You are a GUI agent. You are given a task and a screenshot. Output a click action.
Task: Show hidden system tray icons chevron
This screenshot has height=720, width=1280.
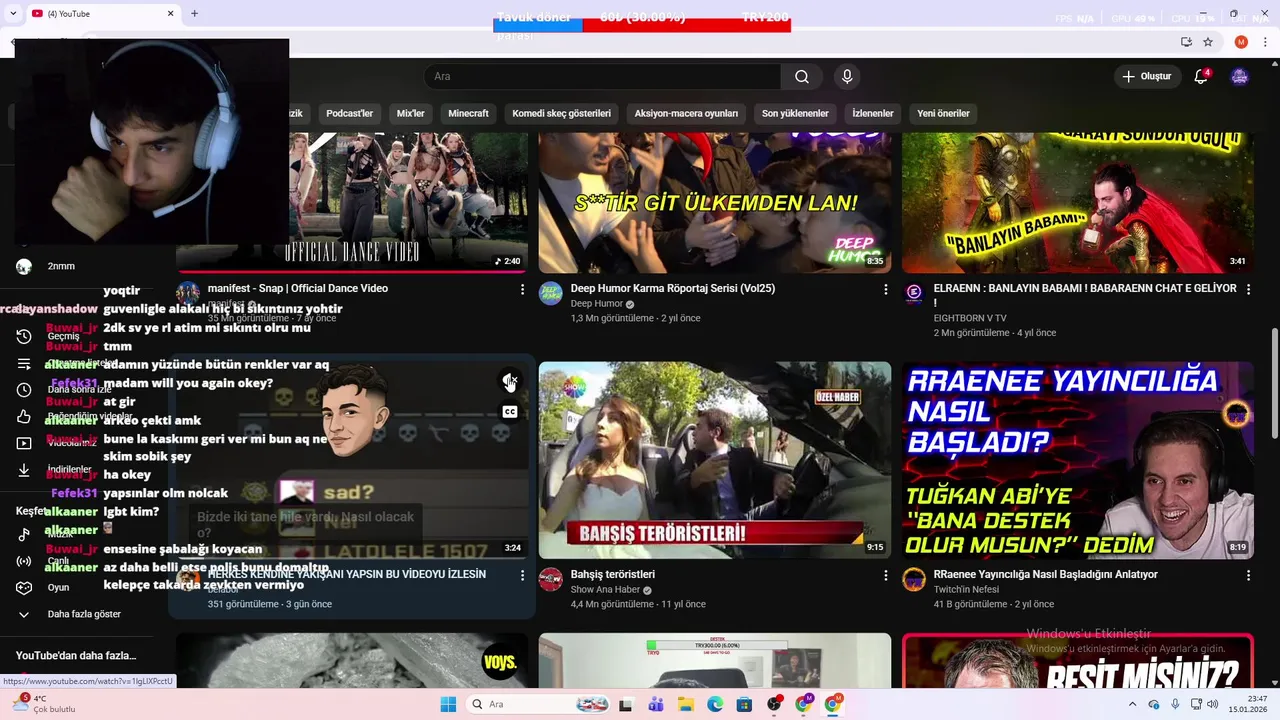click(1132, 704)
